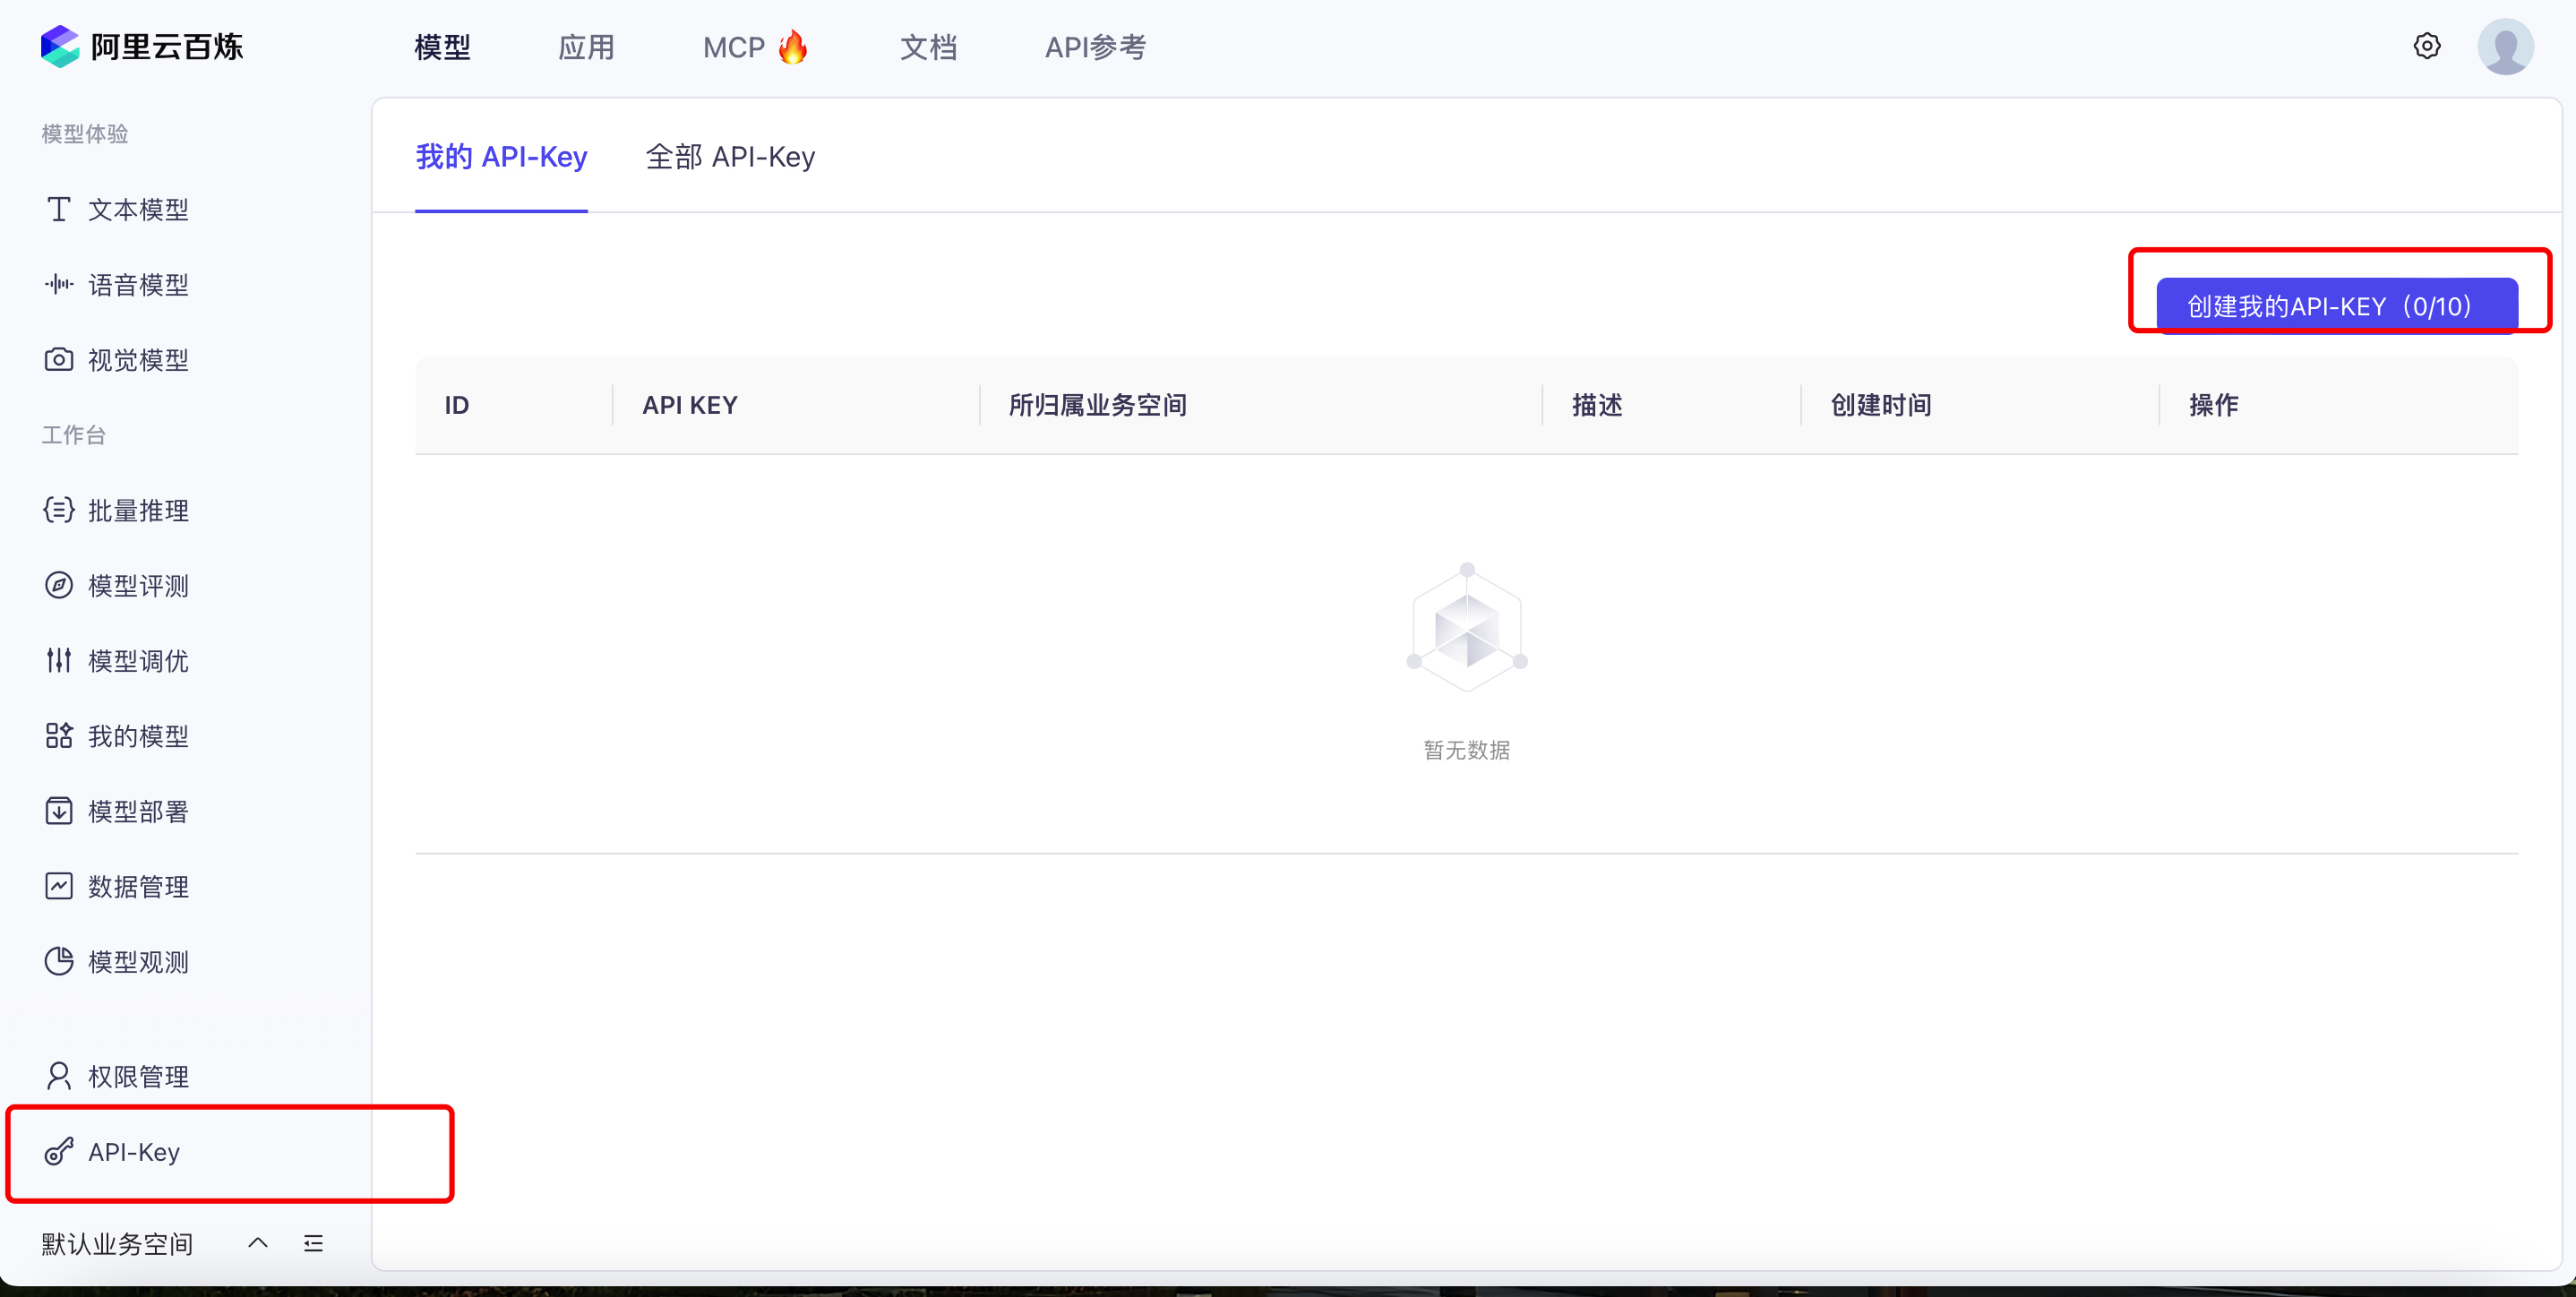Click the model evaluation compass icon

coord(58,585)
